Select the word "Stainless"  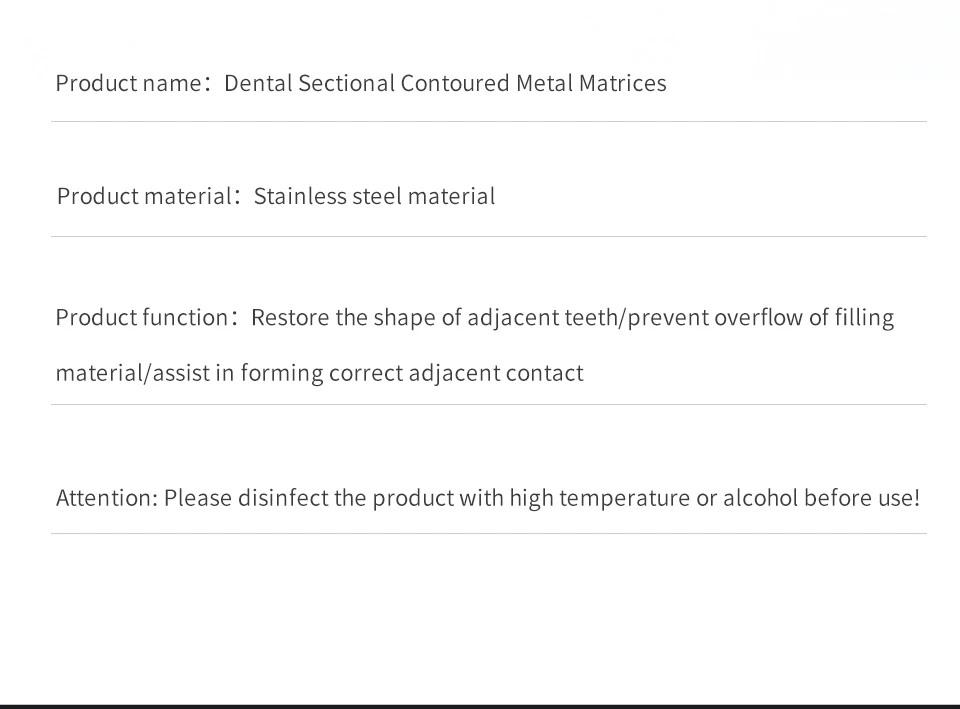pyautogui.click(x=301, y=197)
